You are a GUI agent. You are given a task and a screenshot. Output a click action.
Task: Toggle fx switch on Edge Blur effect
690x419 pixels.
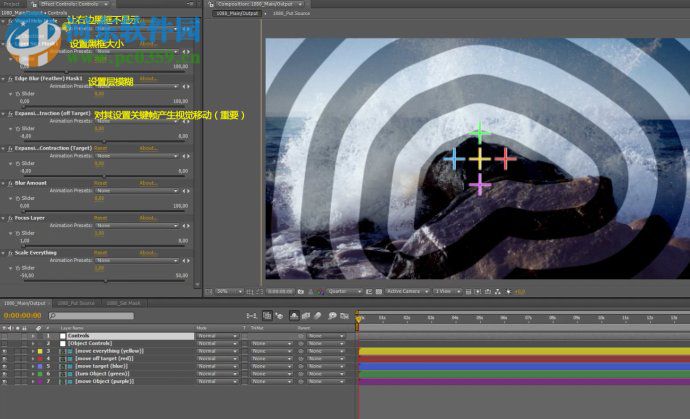tap(10, 79)
